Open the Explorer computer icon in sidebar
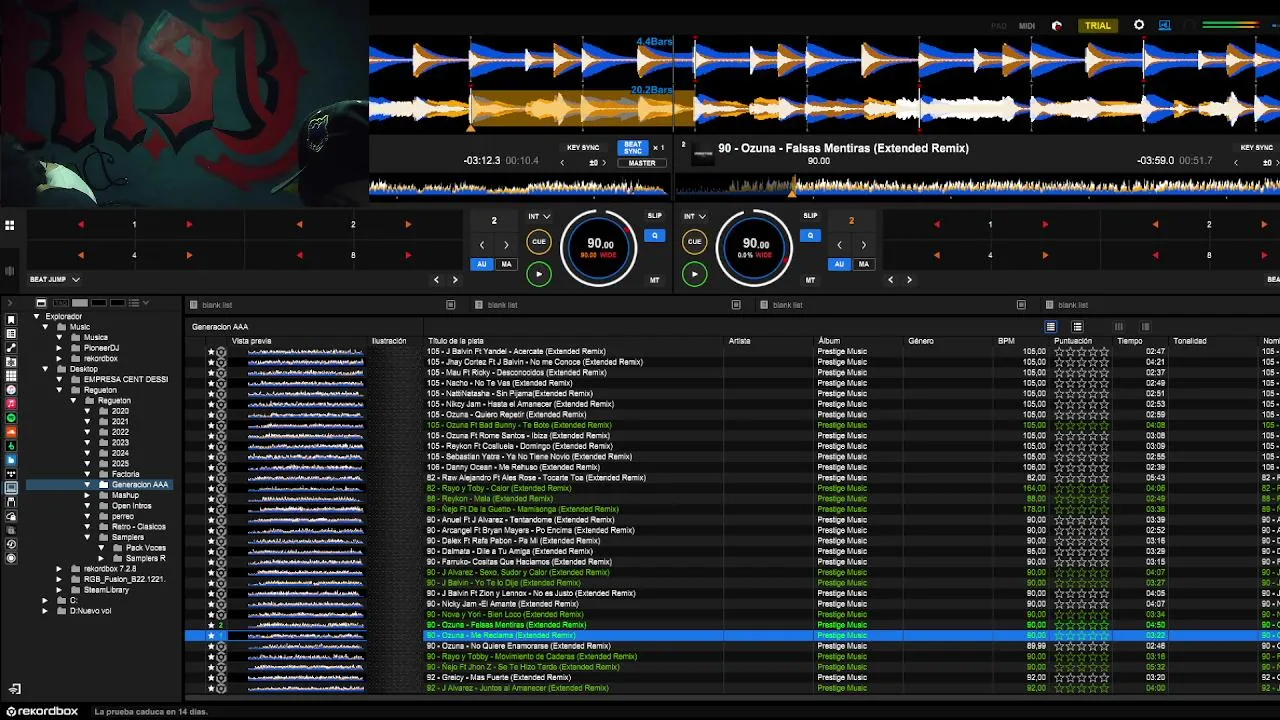1280x720 pixels. (x=11, y=487)
